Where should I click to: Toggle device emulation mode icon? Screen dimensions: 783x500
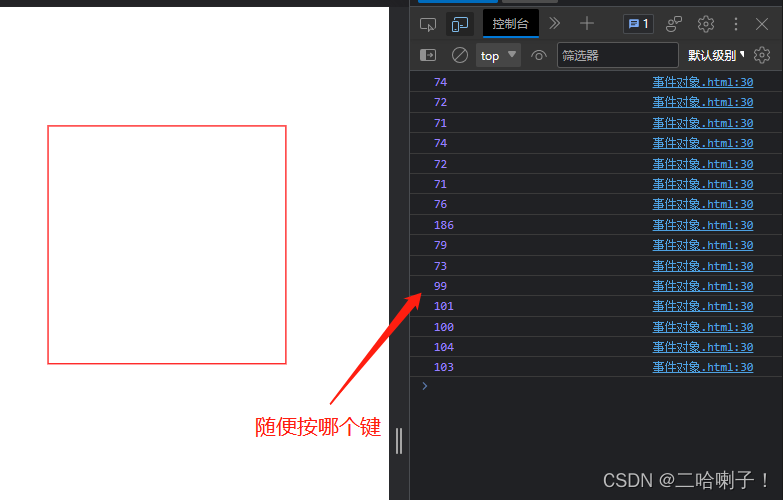tap(459, 24)
